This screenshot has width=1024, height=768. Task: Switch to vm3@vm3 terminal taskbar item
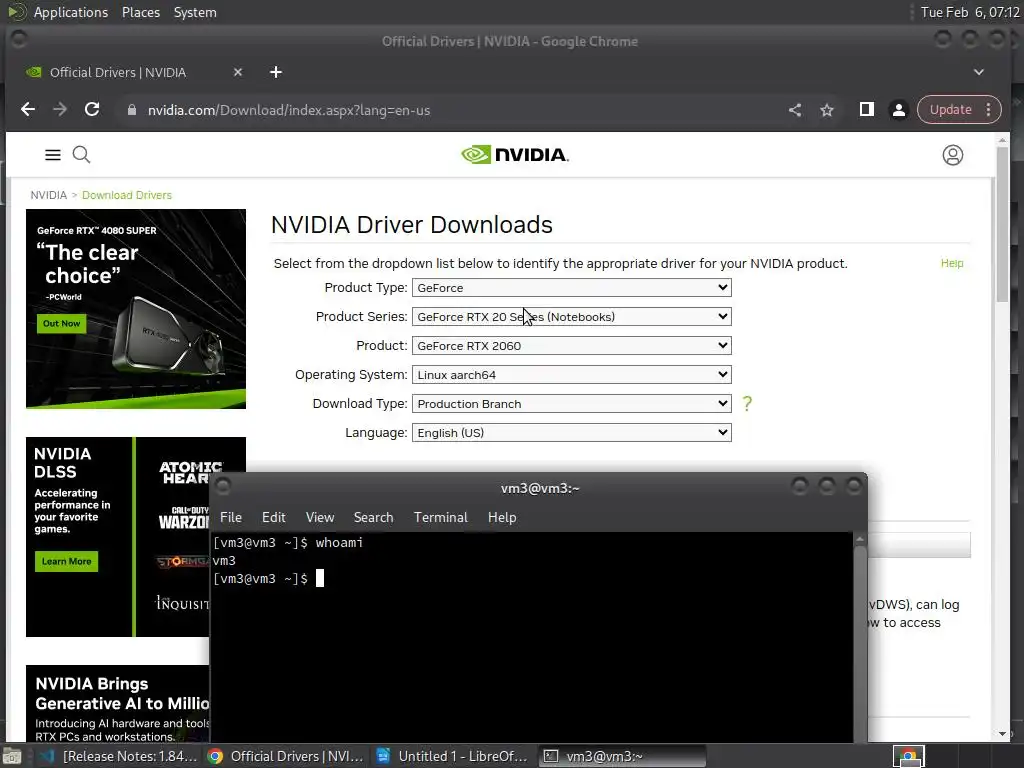(622, 757)
